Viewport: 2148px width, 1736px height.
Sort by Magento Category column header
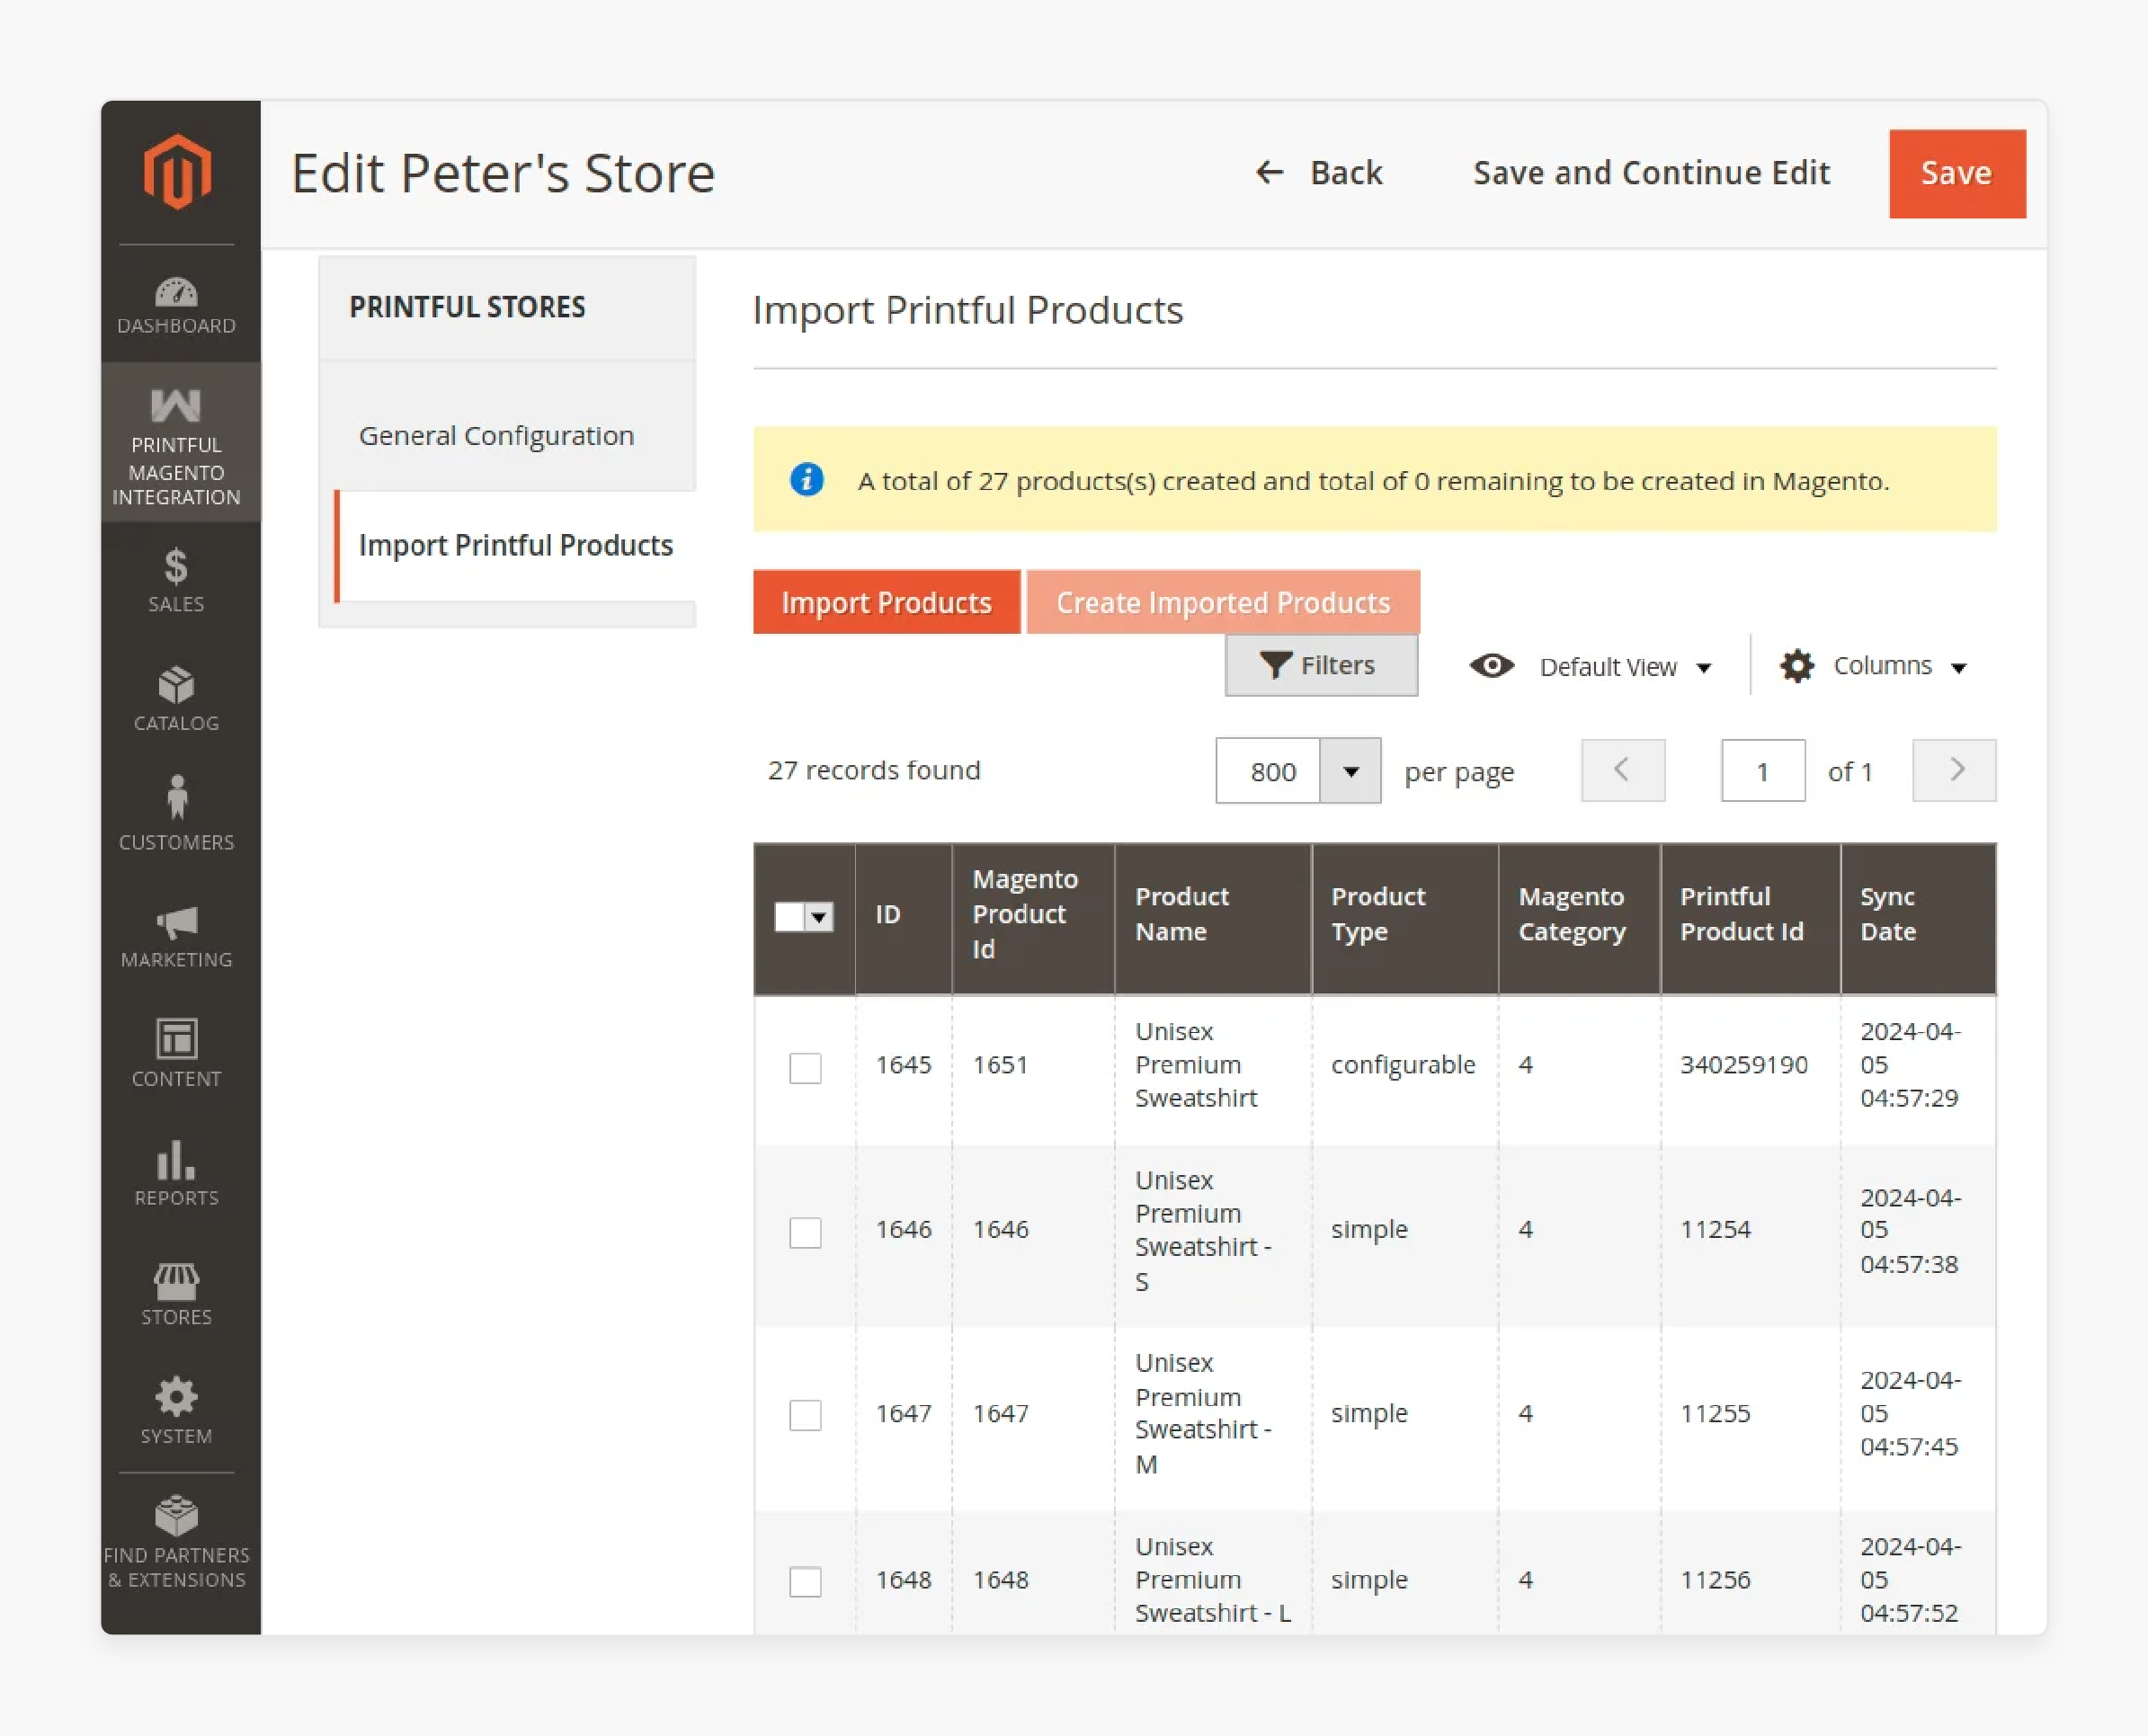(x=1579, y=919)
